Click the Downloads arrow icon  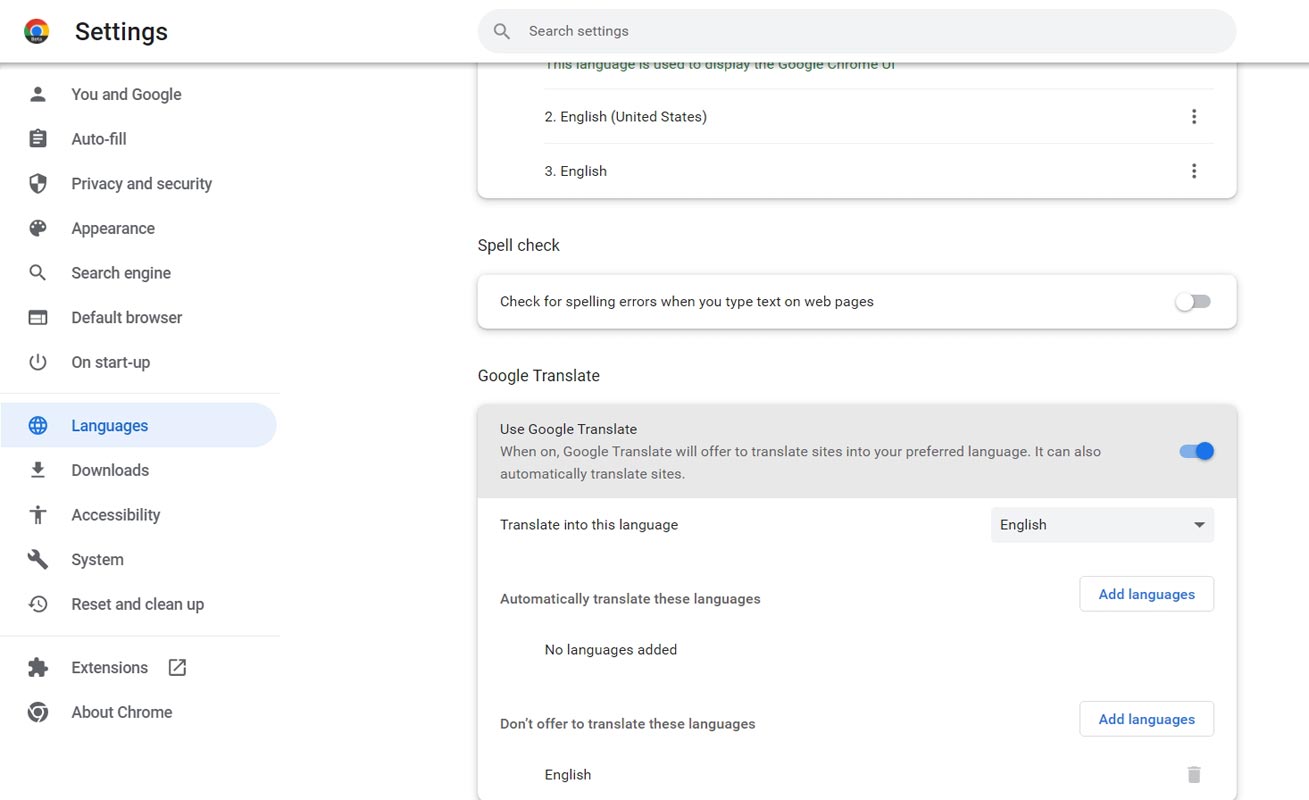38,470
